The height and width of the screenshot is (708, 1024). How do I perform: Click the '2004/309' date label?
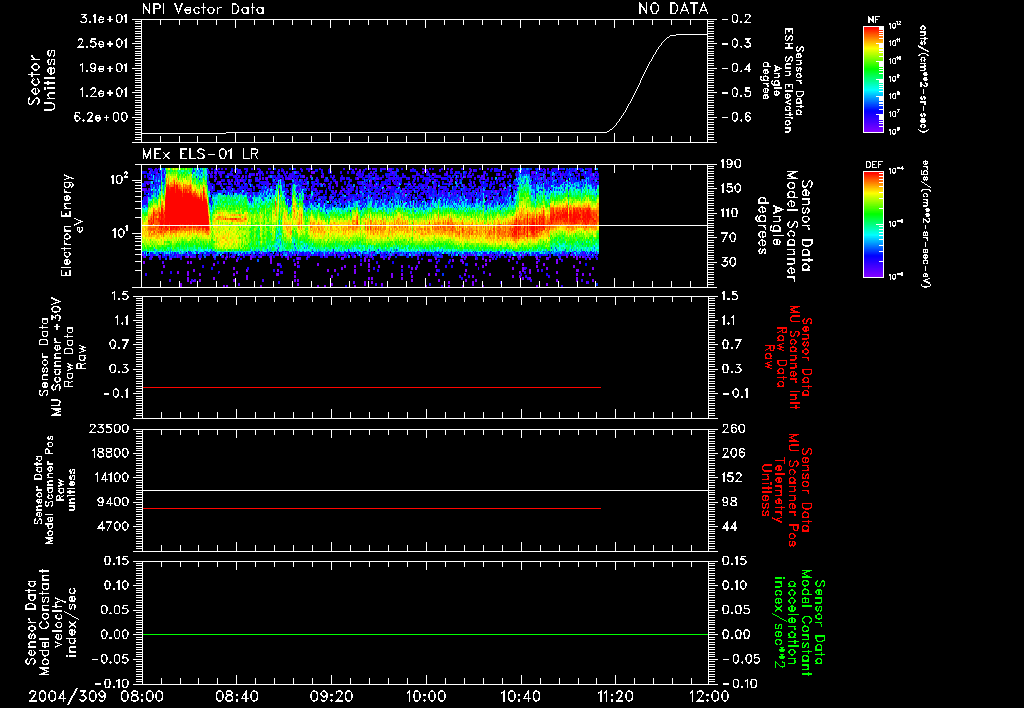pos(67,696)
